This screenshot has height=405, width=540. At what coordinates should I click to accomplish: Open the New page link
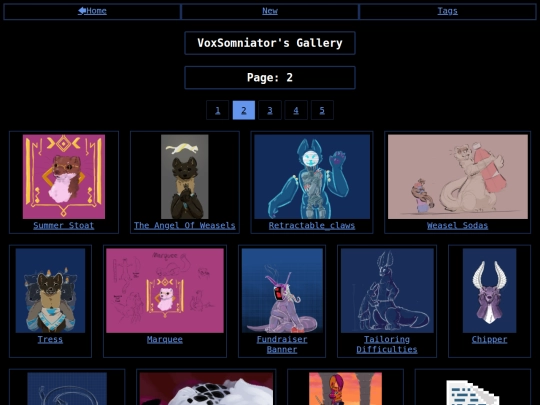pos(270,11)
